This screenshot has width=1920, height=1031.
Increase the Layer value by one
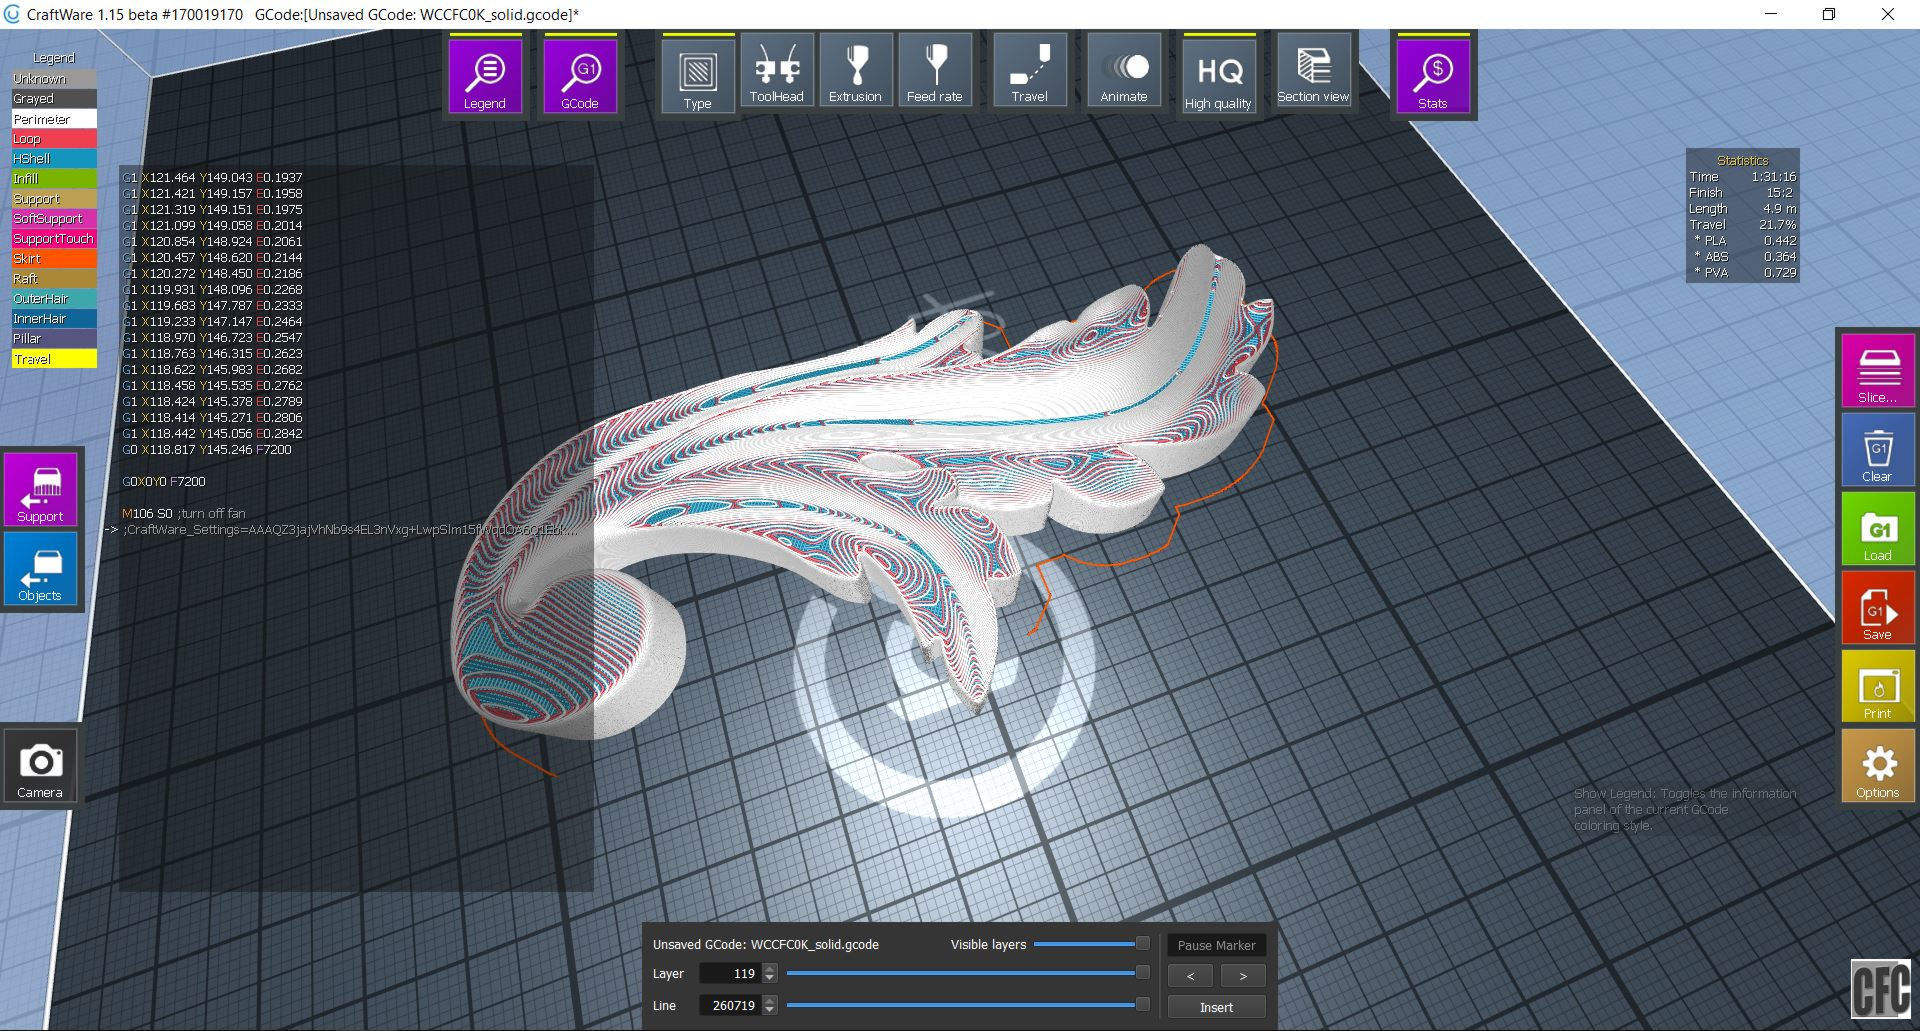pyautogui.click(x=769, y=969)
